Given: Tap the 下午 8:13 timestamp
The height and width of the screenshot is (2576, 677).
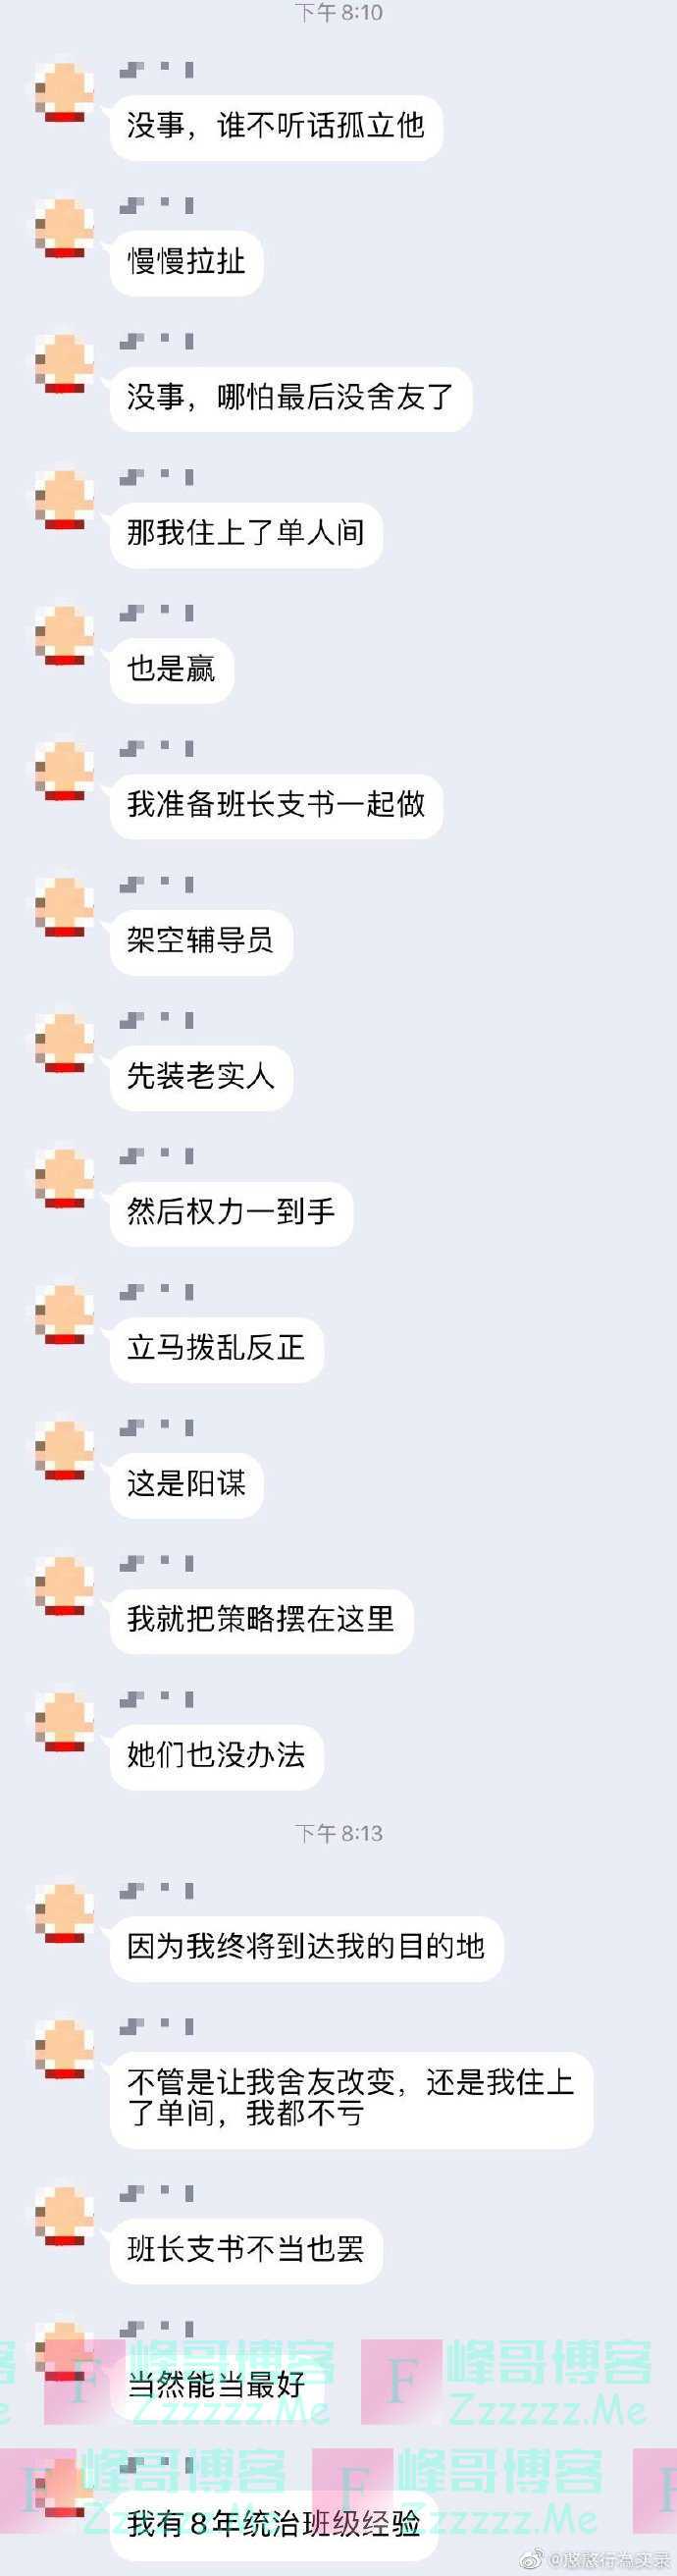Looking at the screenshot, I should tap(338, 1833).
